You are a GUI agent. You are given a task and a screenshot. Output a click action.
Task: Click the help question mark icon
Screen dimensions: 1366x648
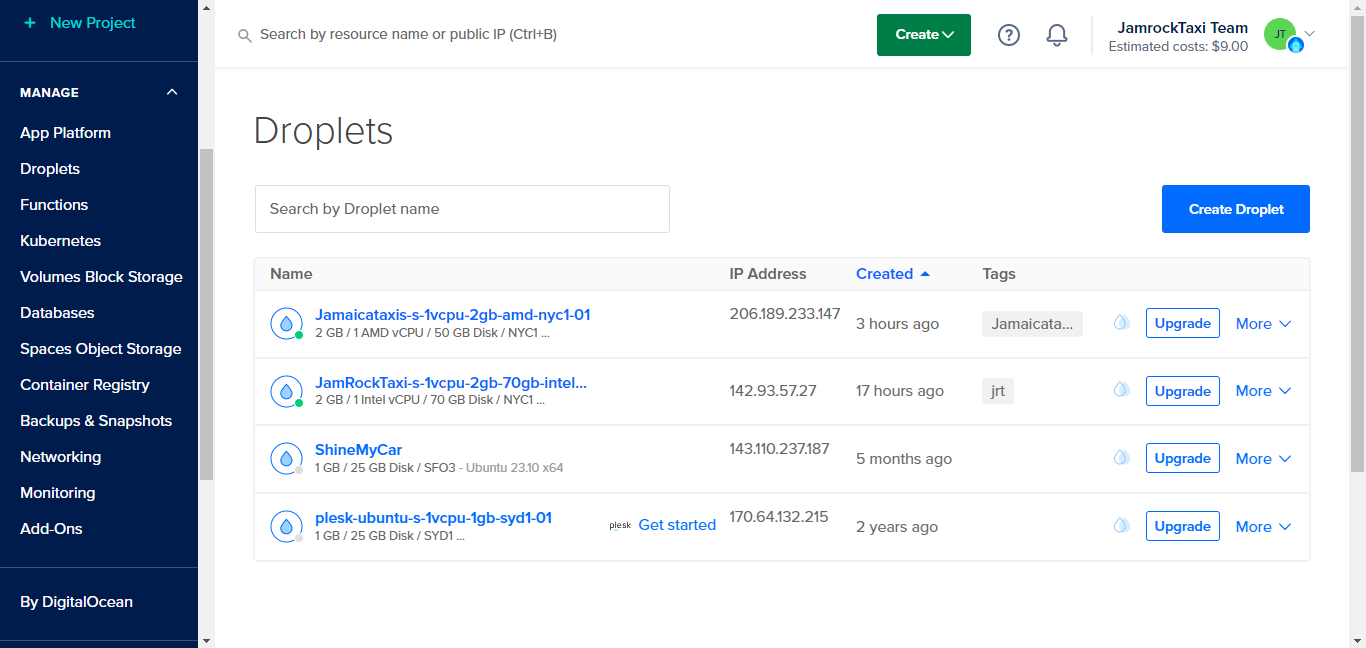[x=1009, y=35]
